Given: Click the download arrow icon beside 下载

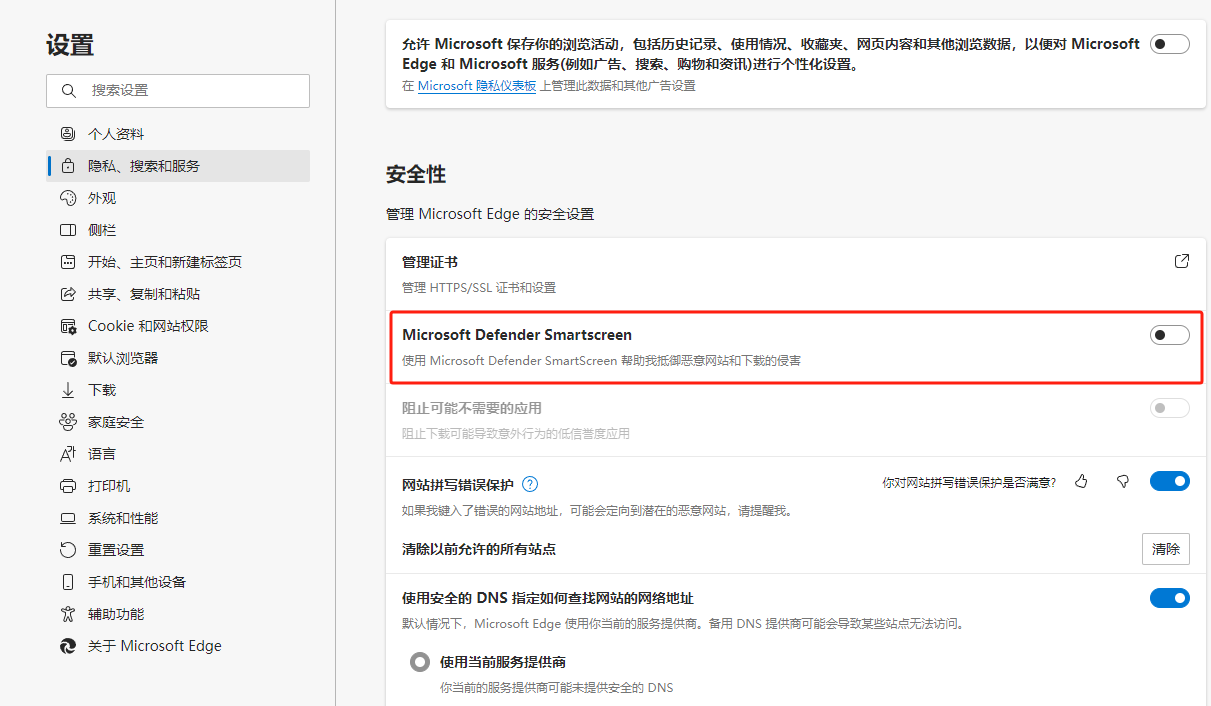Looking at the screenshot, I should [x=68, y=390].
